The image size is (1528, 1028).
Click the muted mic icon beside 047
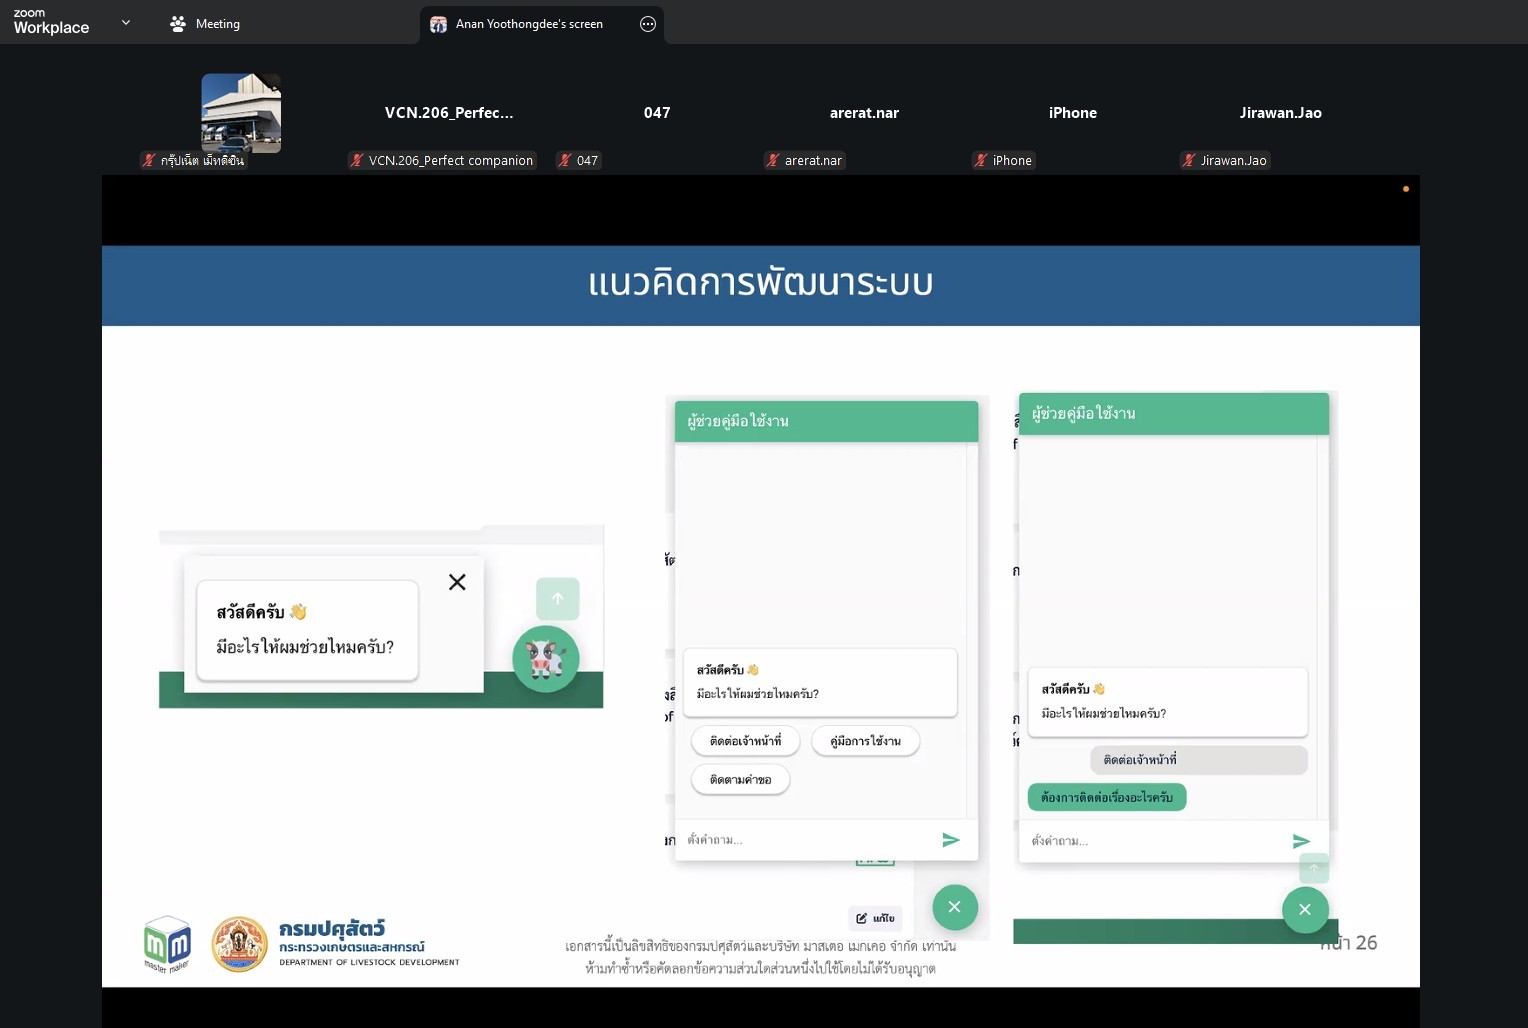566,160
